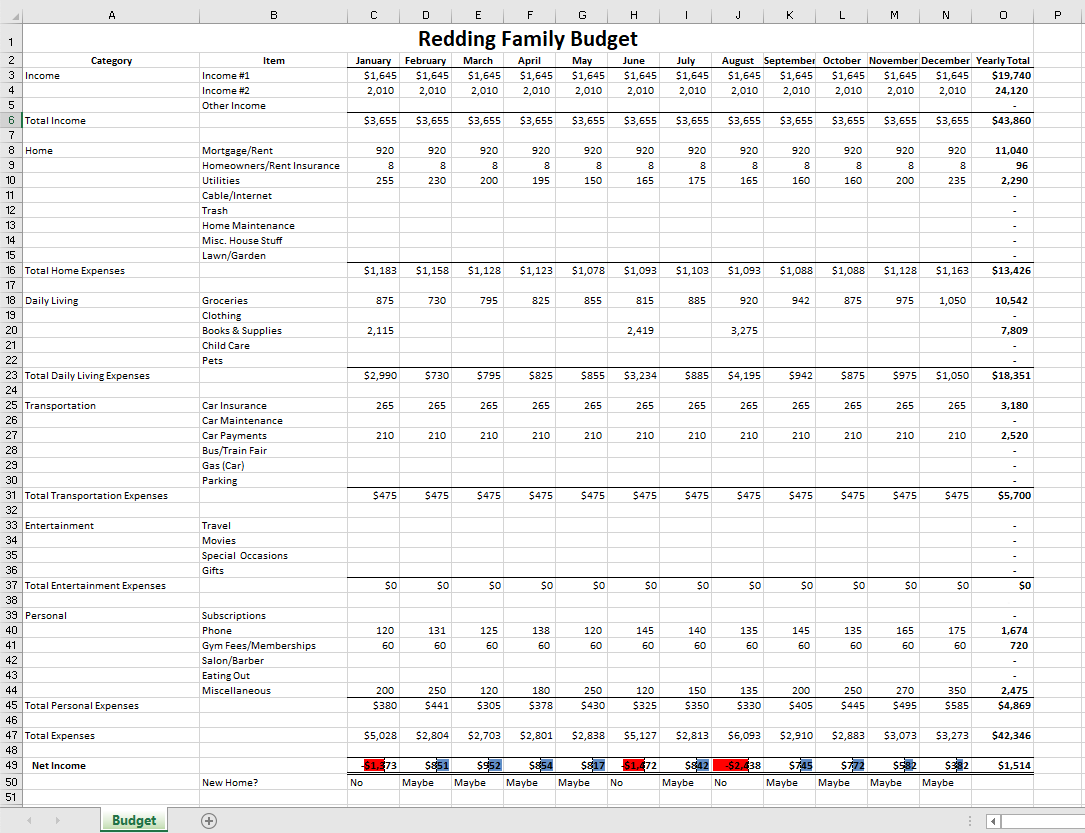Select the $43,860 yearly income total

(1003, 120)
